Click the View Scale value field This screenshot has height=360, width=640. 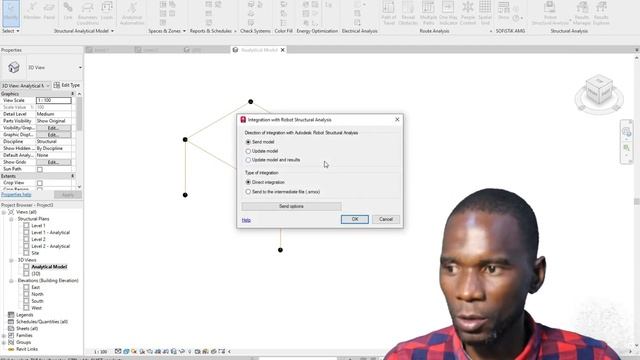click(53, 100)
